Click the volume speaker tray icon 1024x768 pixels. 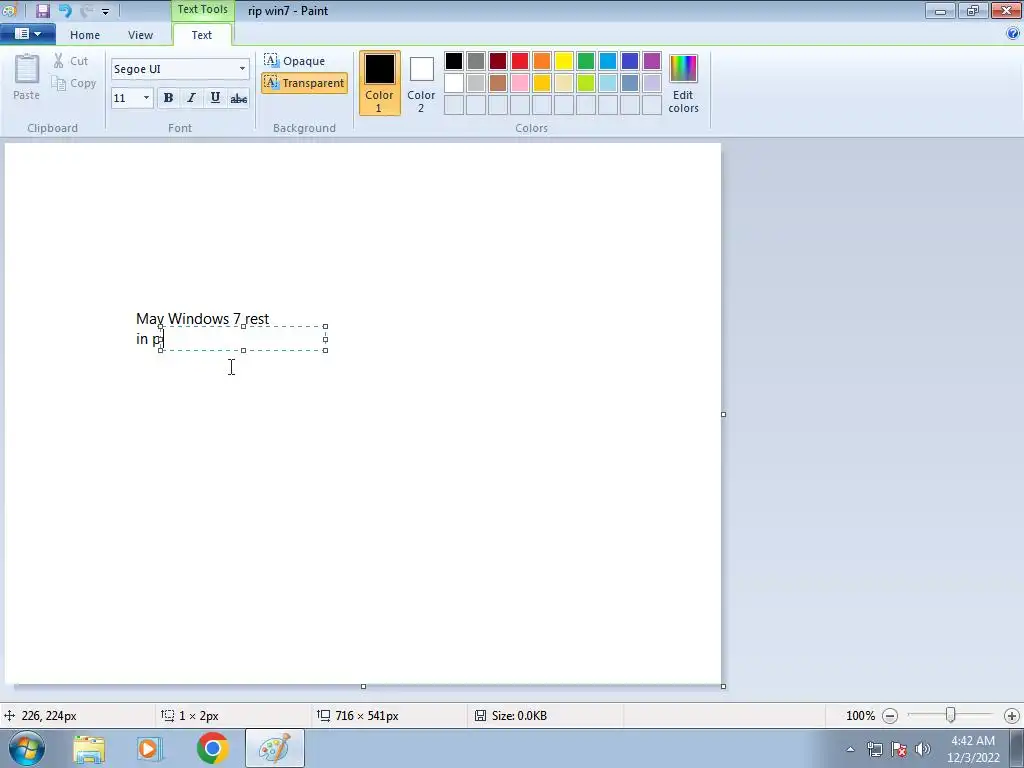click(923, 749)
